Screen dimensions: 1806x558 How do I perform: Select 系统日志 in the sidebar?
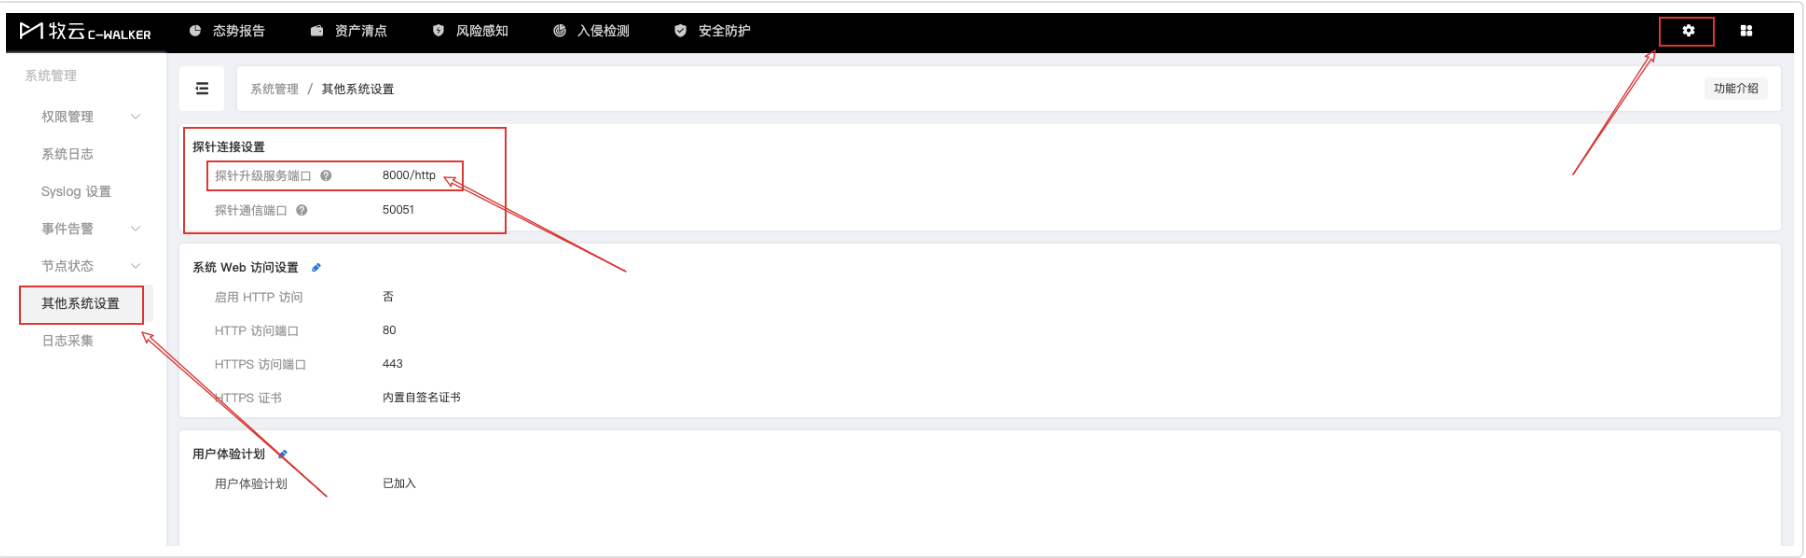pos(67,154)
